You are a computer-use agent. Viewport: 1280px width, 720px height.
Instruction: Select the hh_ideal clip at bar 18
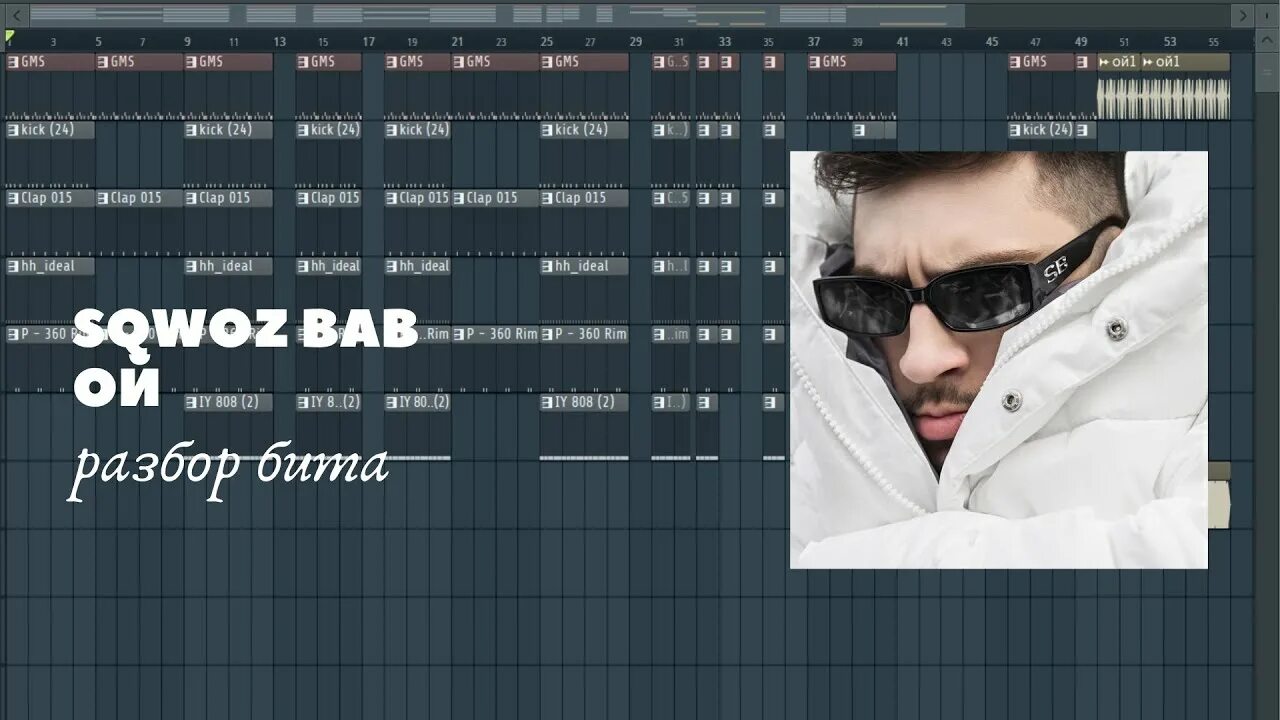coord(418,266)
